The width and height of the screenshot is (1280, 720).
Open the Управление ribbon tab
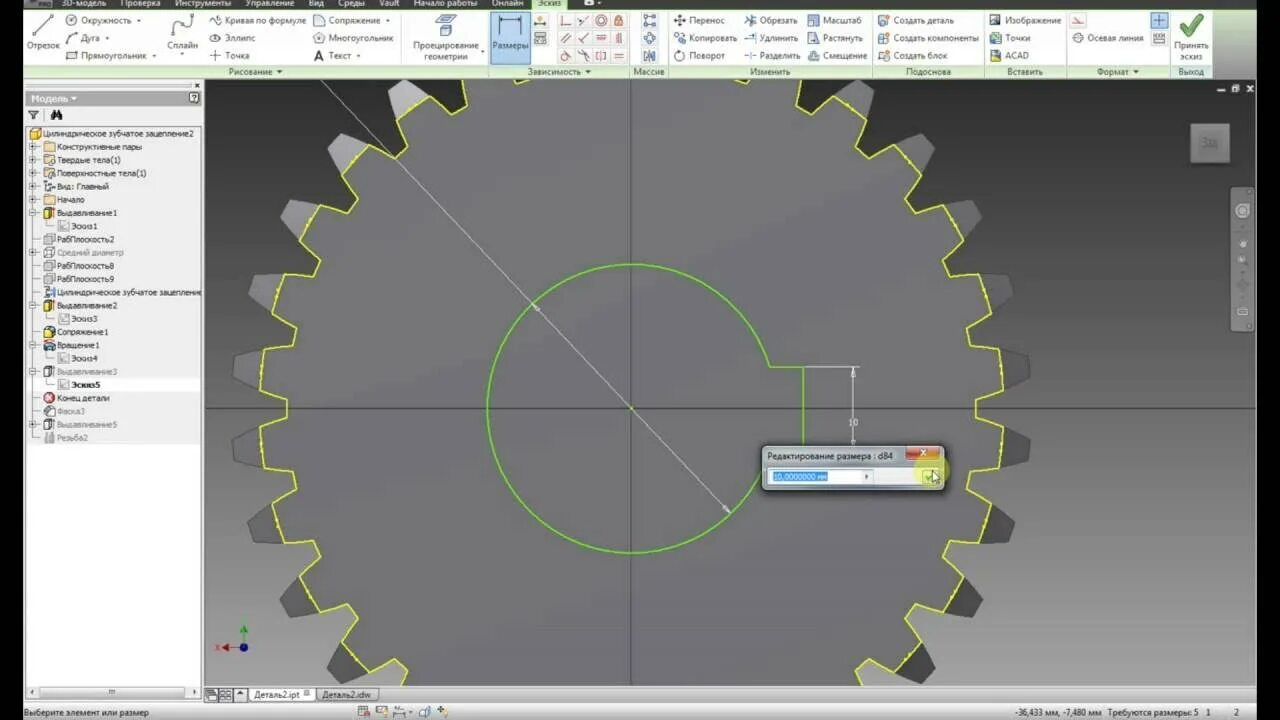270,4
